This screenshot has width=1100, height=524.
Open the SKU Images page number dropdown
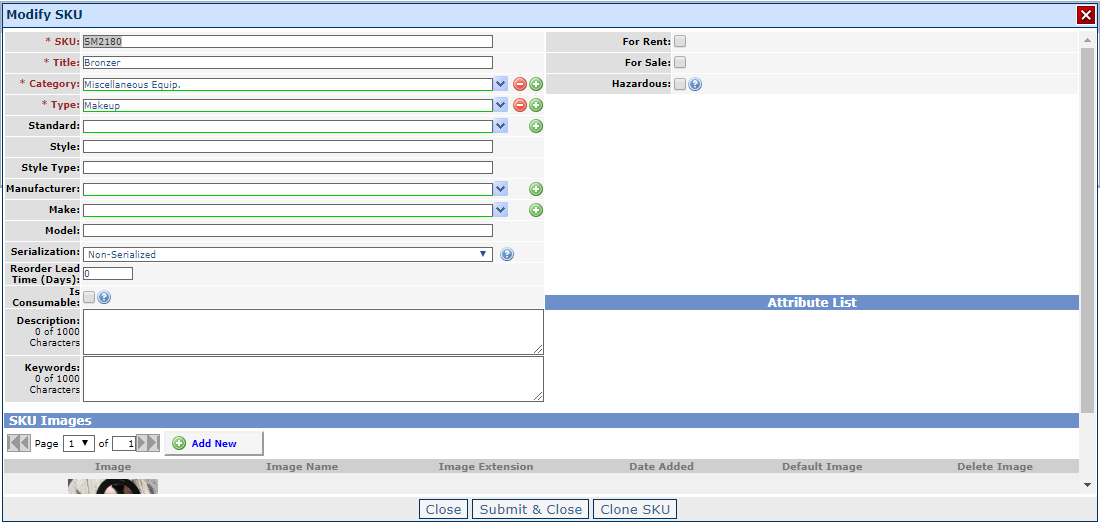click(79, 443)
